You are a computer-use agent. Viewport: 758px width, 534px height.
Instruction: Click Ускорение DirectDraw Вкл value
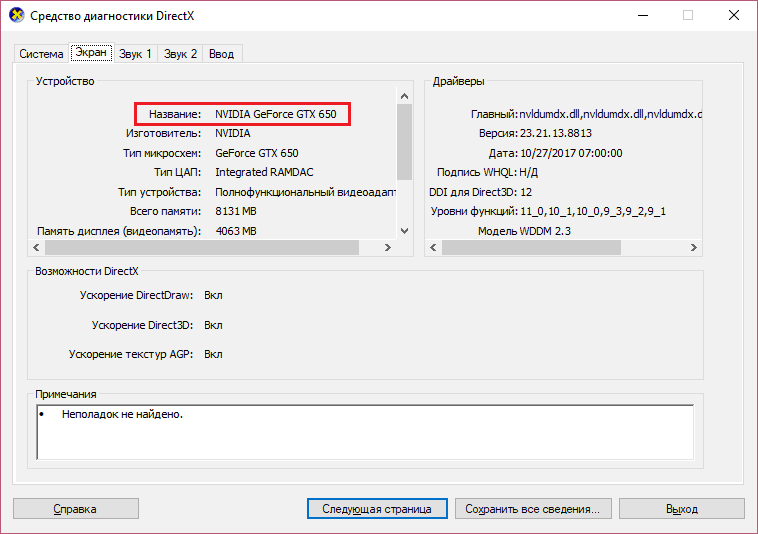click(213, 295)
